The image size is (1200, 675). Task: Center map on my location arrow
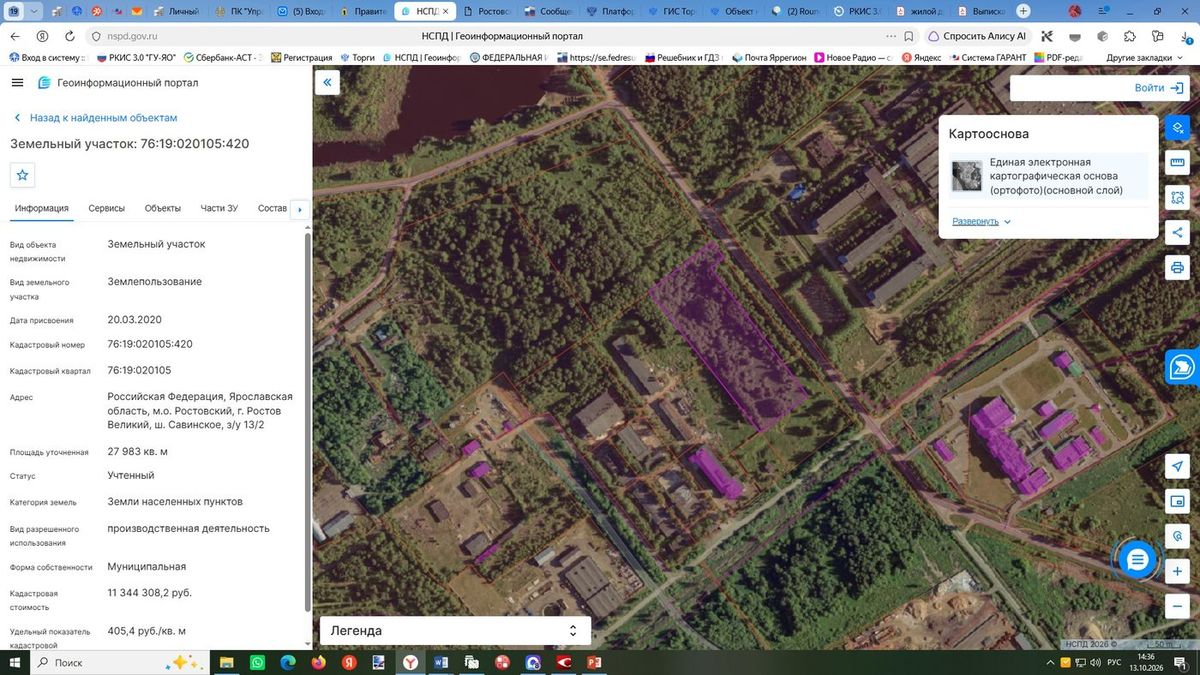click(x=1178, y=467)
